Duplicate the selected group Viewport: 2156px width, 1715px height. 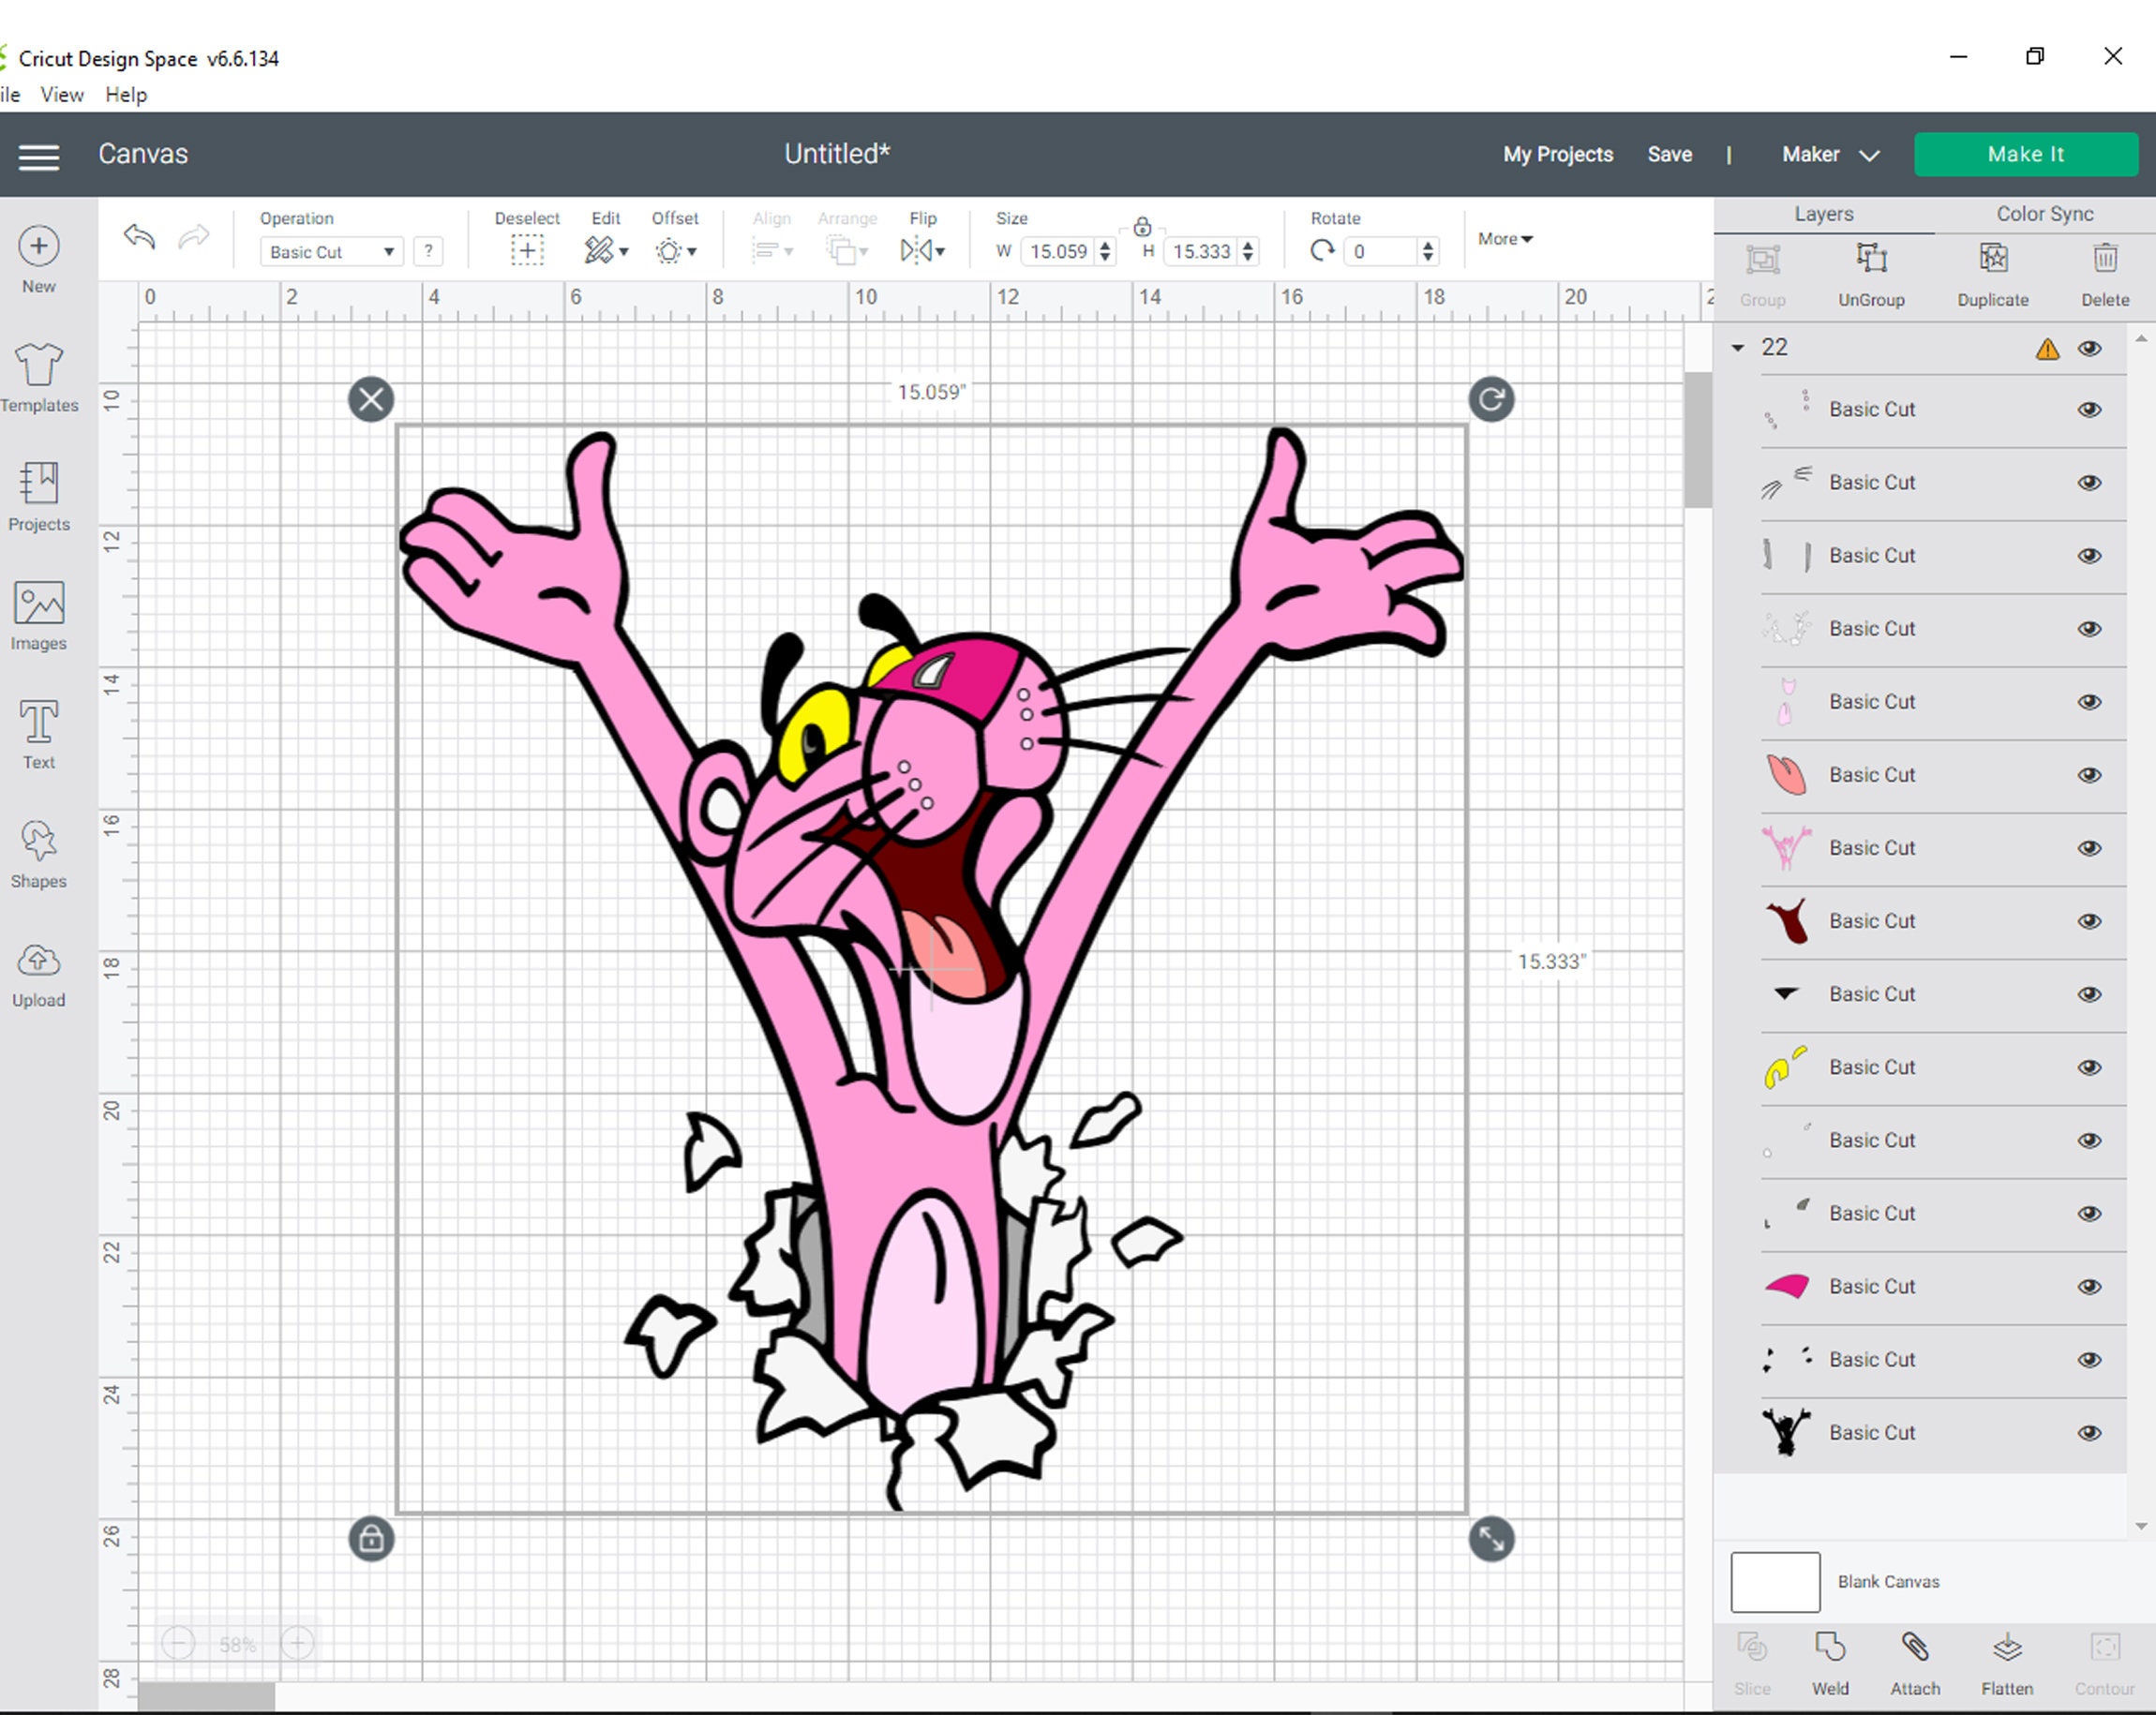[x=1993, y=276]
